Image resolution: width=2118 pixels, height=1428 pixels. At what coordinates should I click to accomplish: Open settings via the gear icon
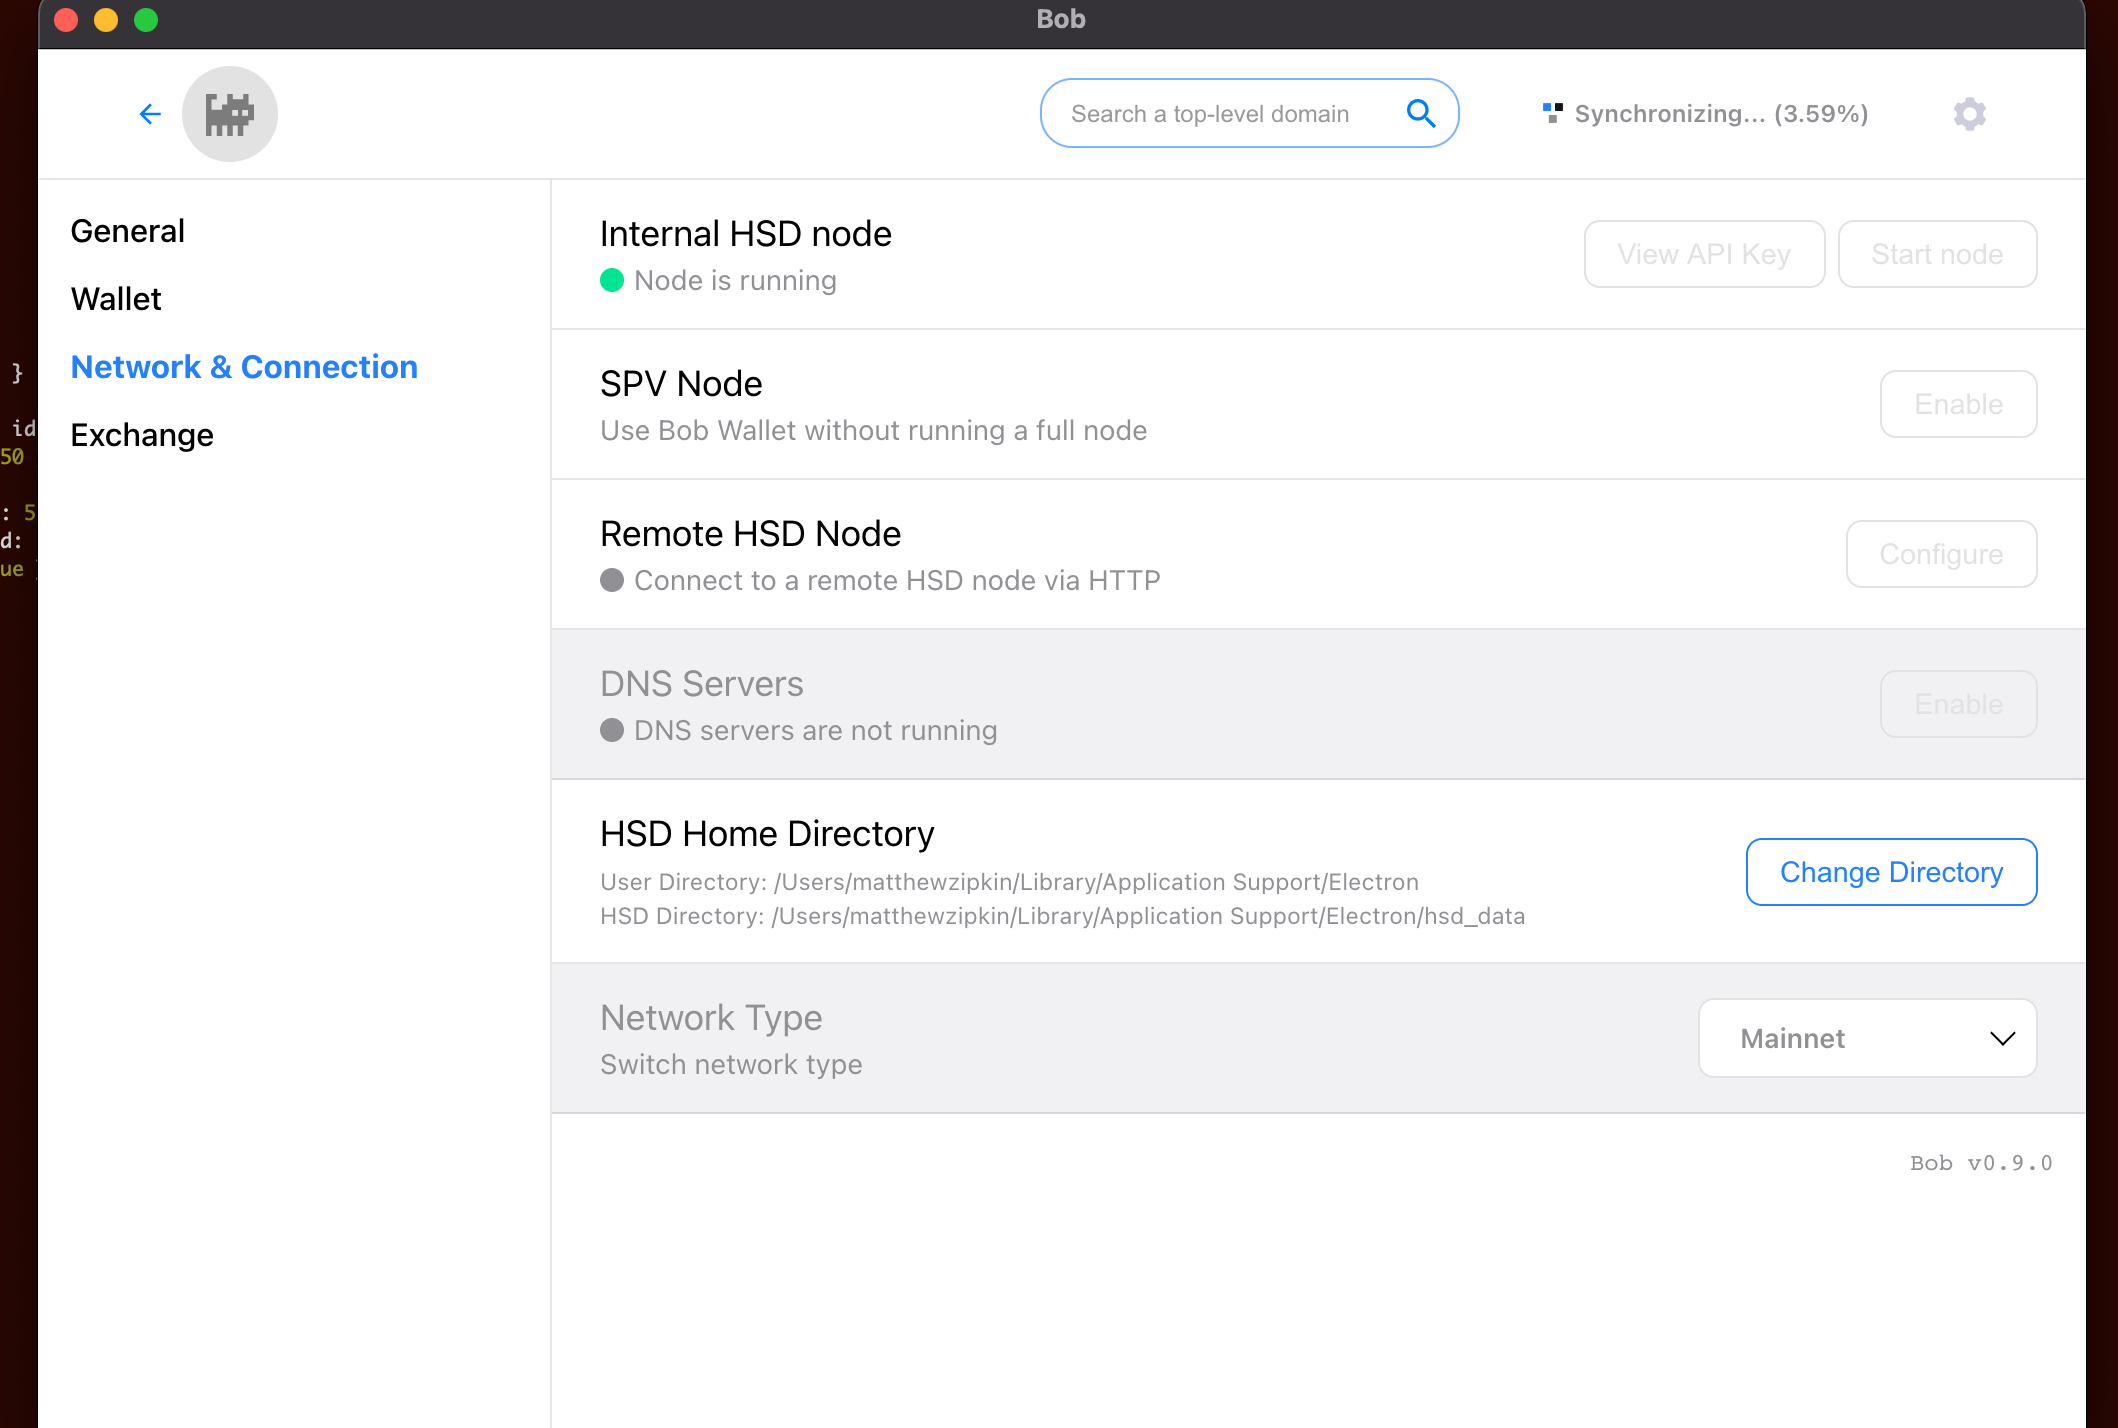[x=1970, y=114]
